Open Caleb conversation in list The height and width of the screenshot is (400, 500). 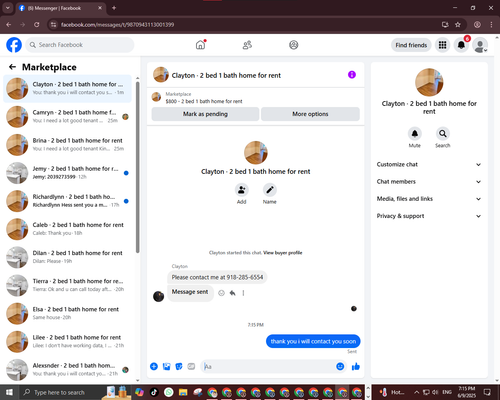(67, 229)
